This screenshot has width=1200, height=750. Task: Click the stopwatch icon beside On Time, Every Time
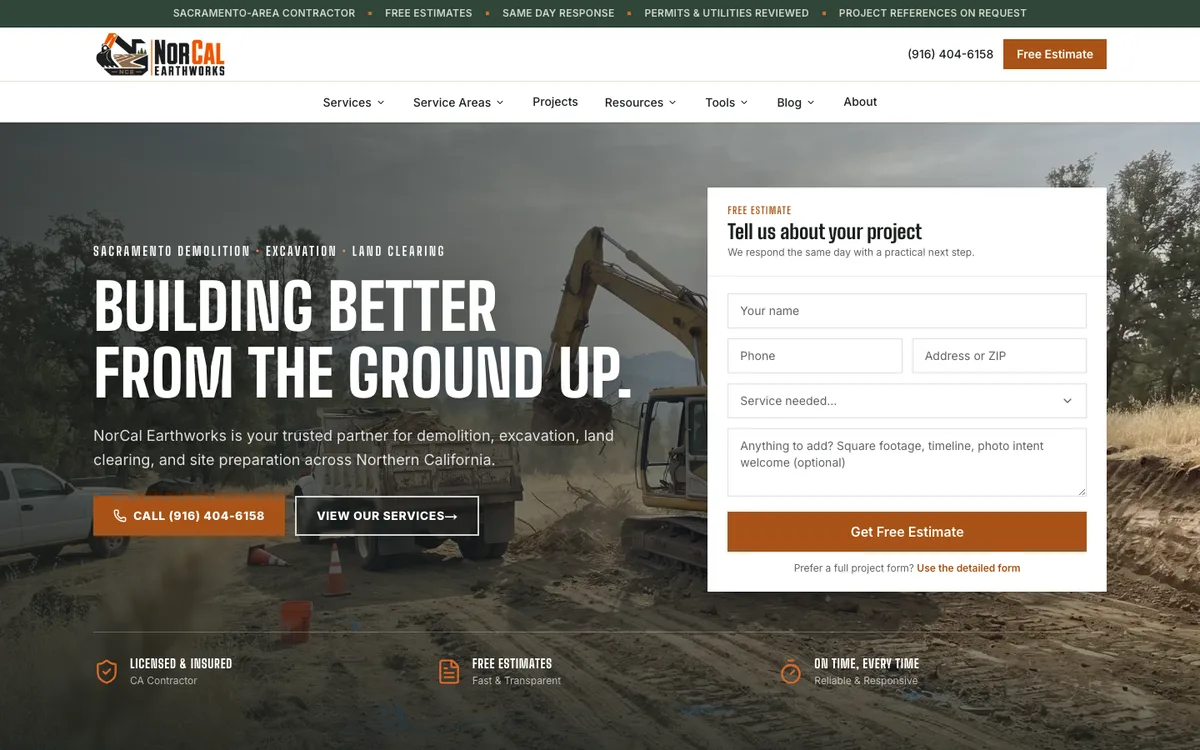[x=790, y=671]
